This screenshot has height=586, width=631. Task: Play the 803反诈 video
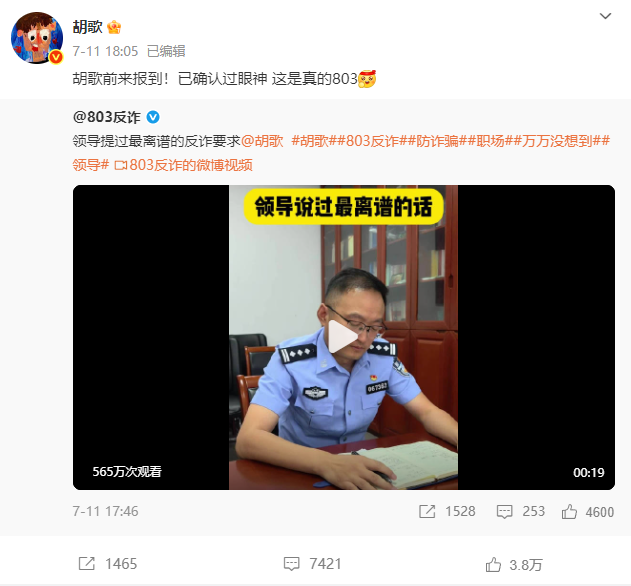tap(343, 337)
